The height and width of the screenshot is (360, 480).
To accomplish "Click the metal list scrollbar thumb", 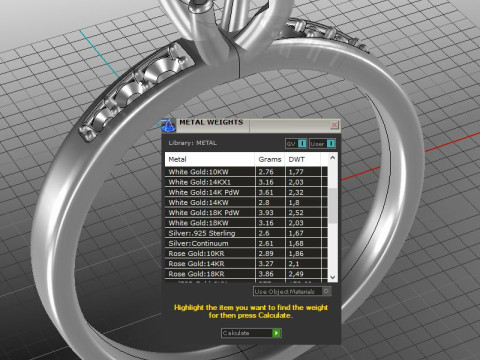I will [332, 206].
